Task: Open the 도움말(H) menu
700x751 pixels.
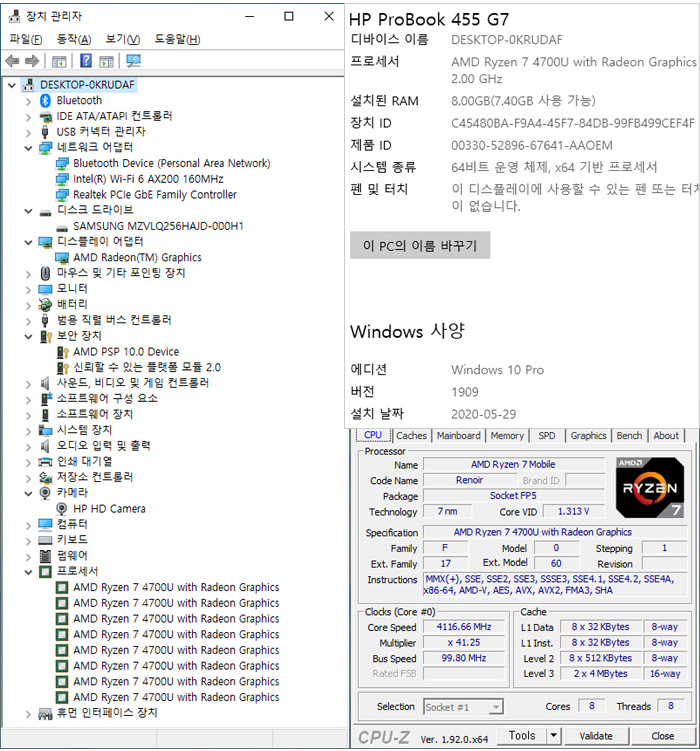Action: pos(177,39)
